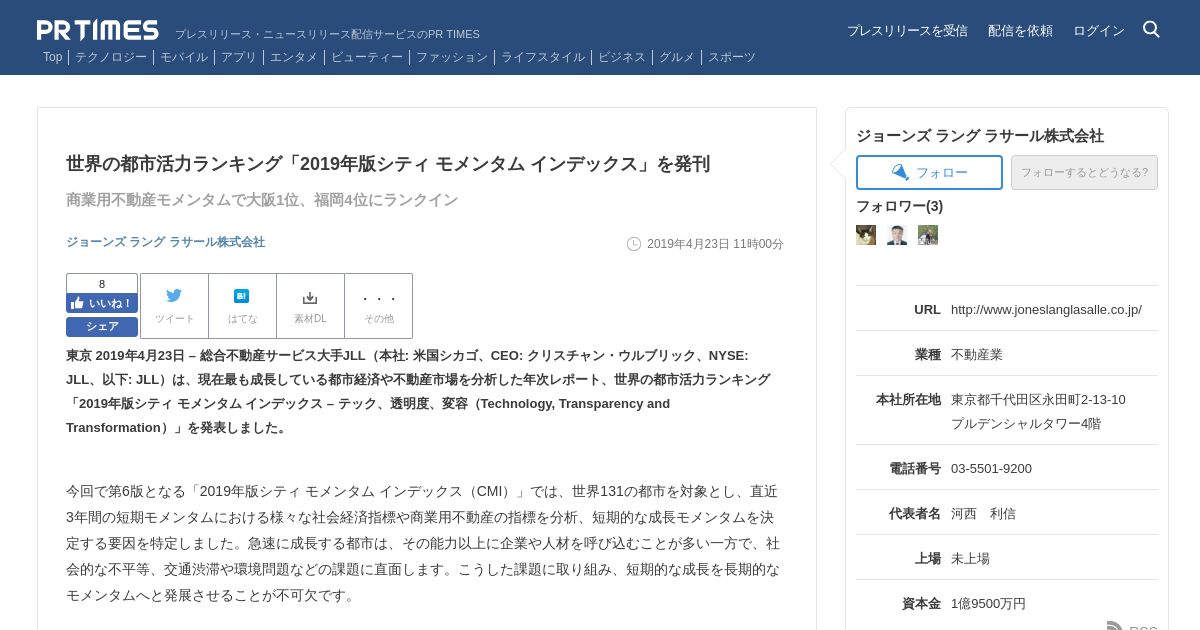The height and width of the screenshot is (630, 1200).
Task: Open ビジネス category
Action: click(x=622, y=57)
